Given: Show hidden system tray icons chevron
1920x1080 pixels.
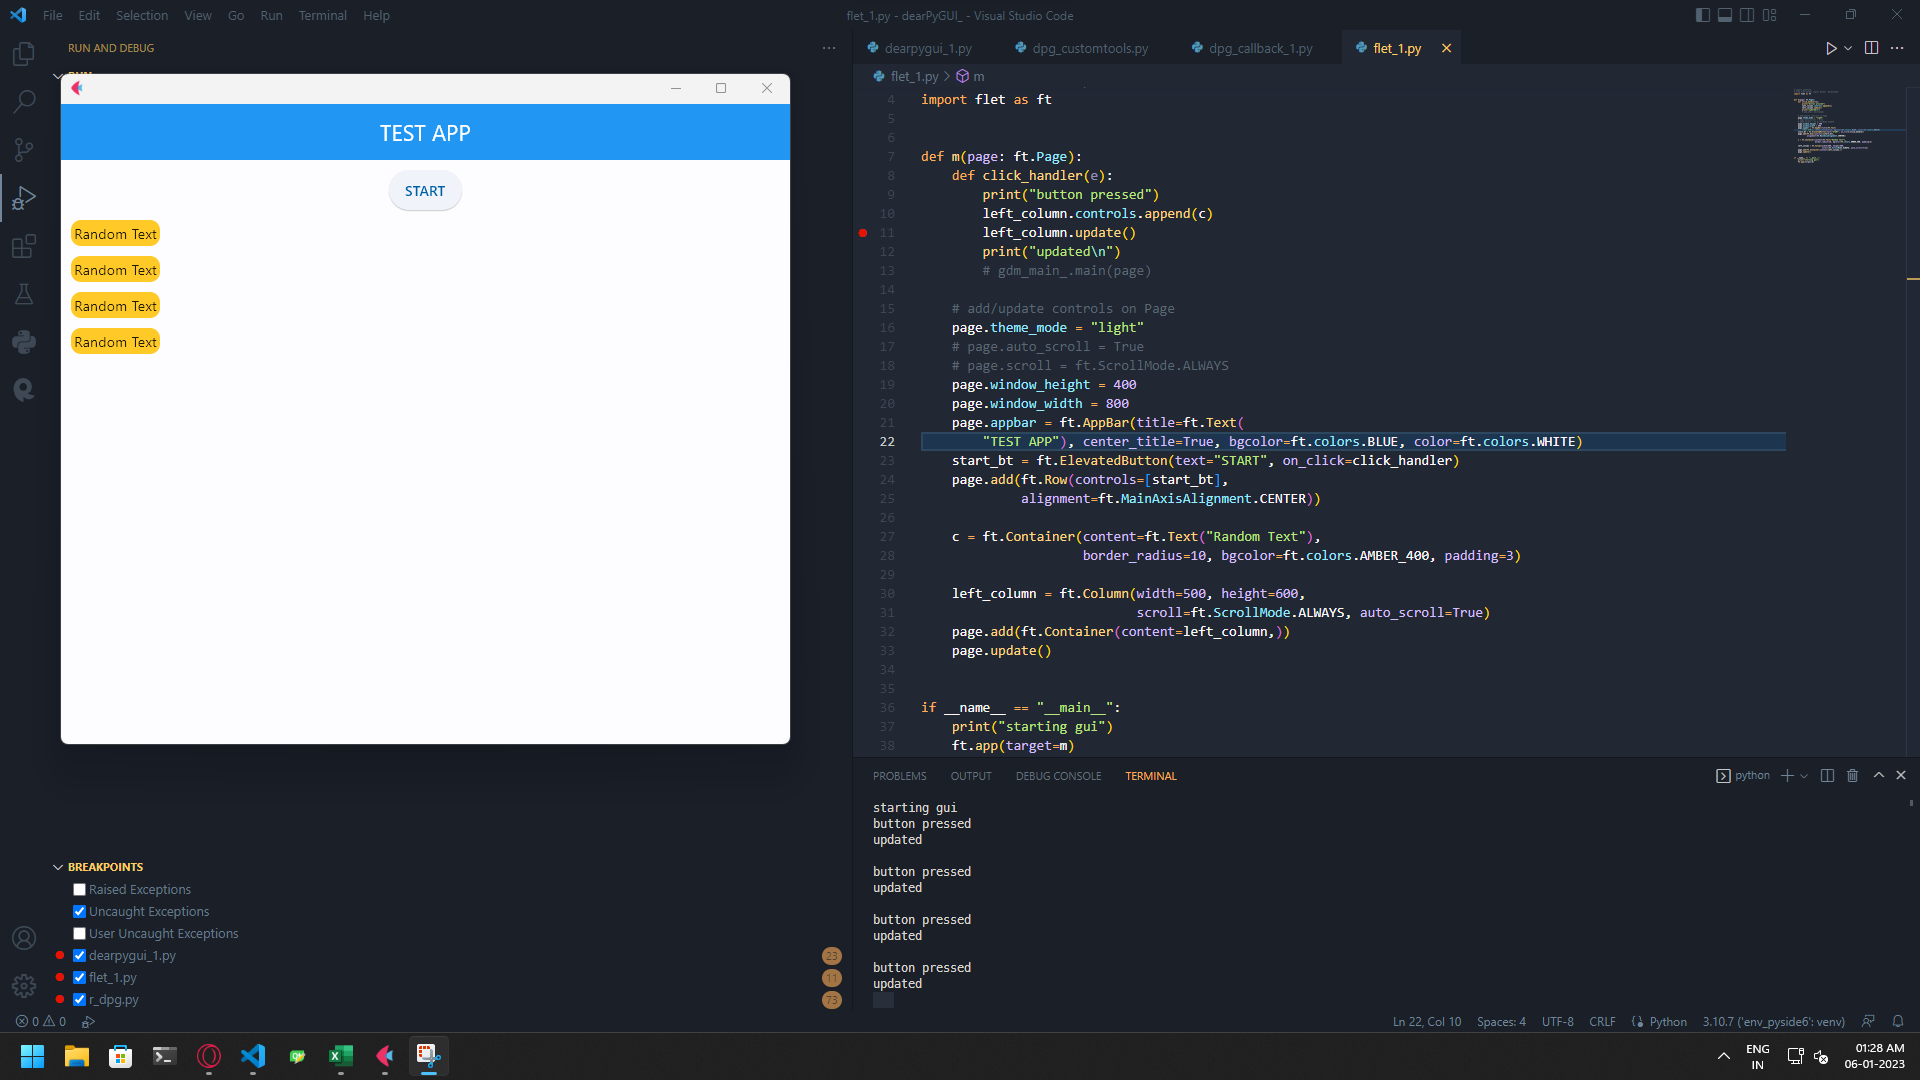Looking at the screenshot, I should (x=1724, y=1056).
